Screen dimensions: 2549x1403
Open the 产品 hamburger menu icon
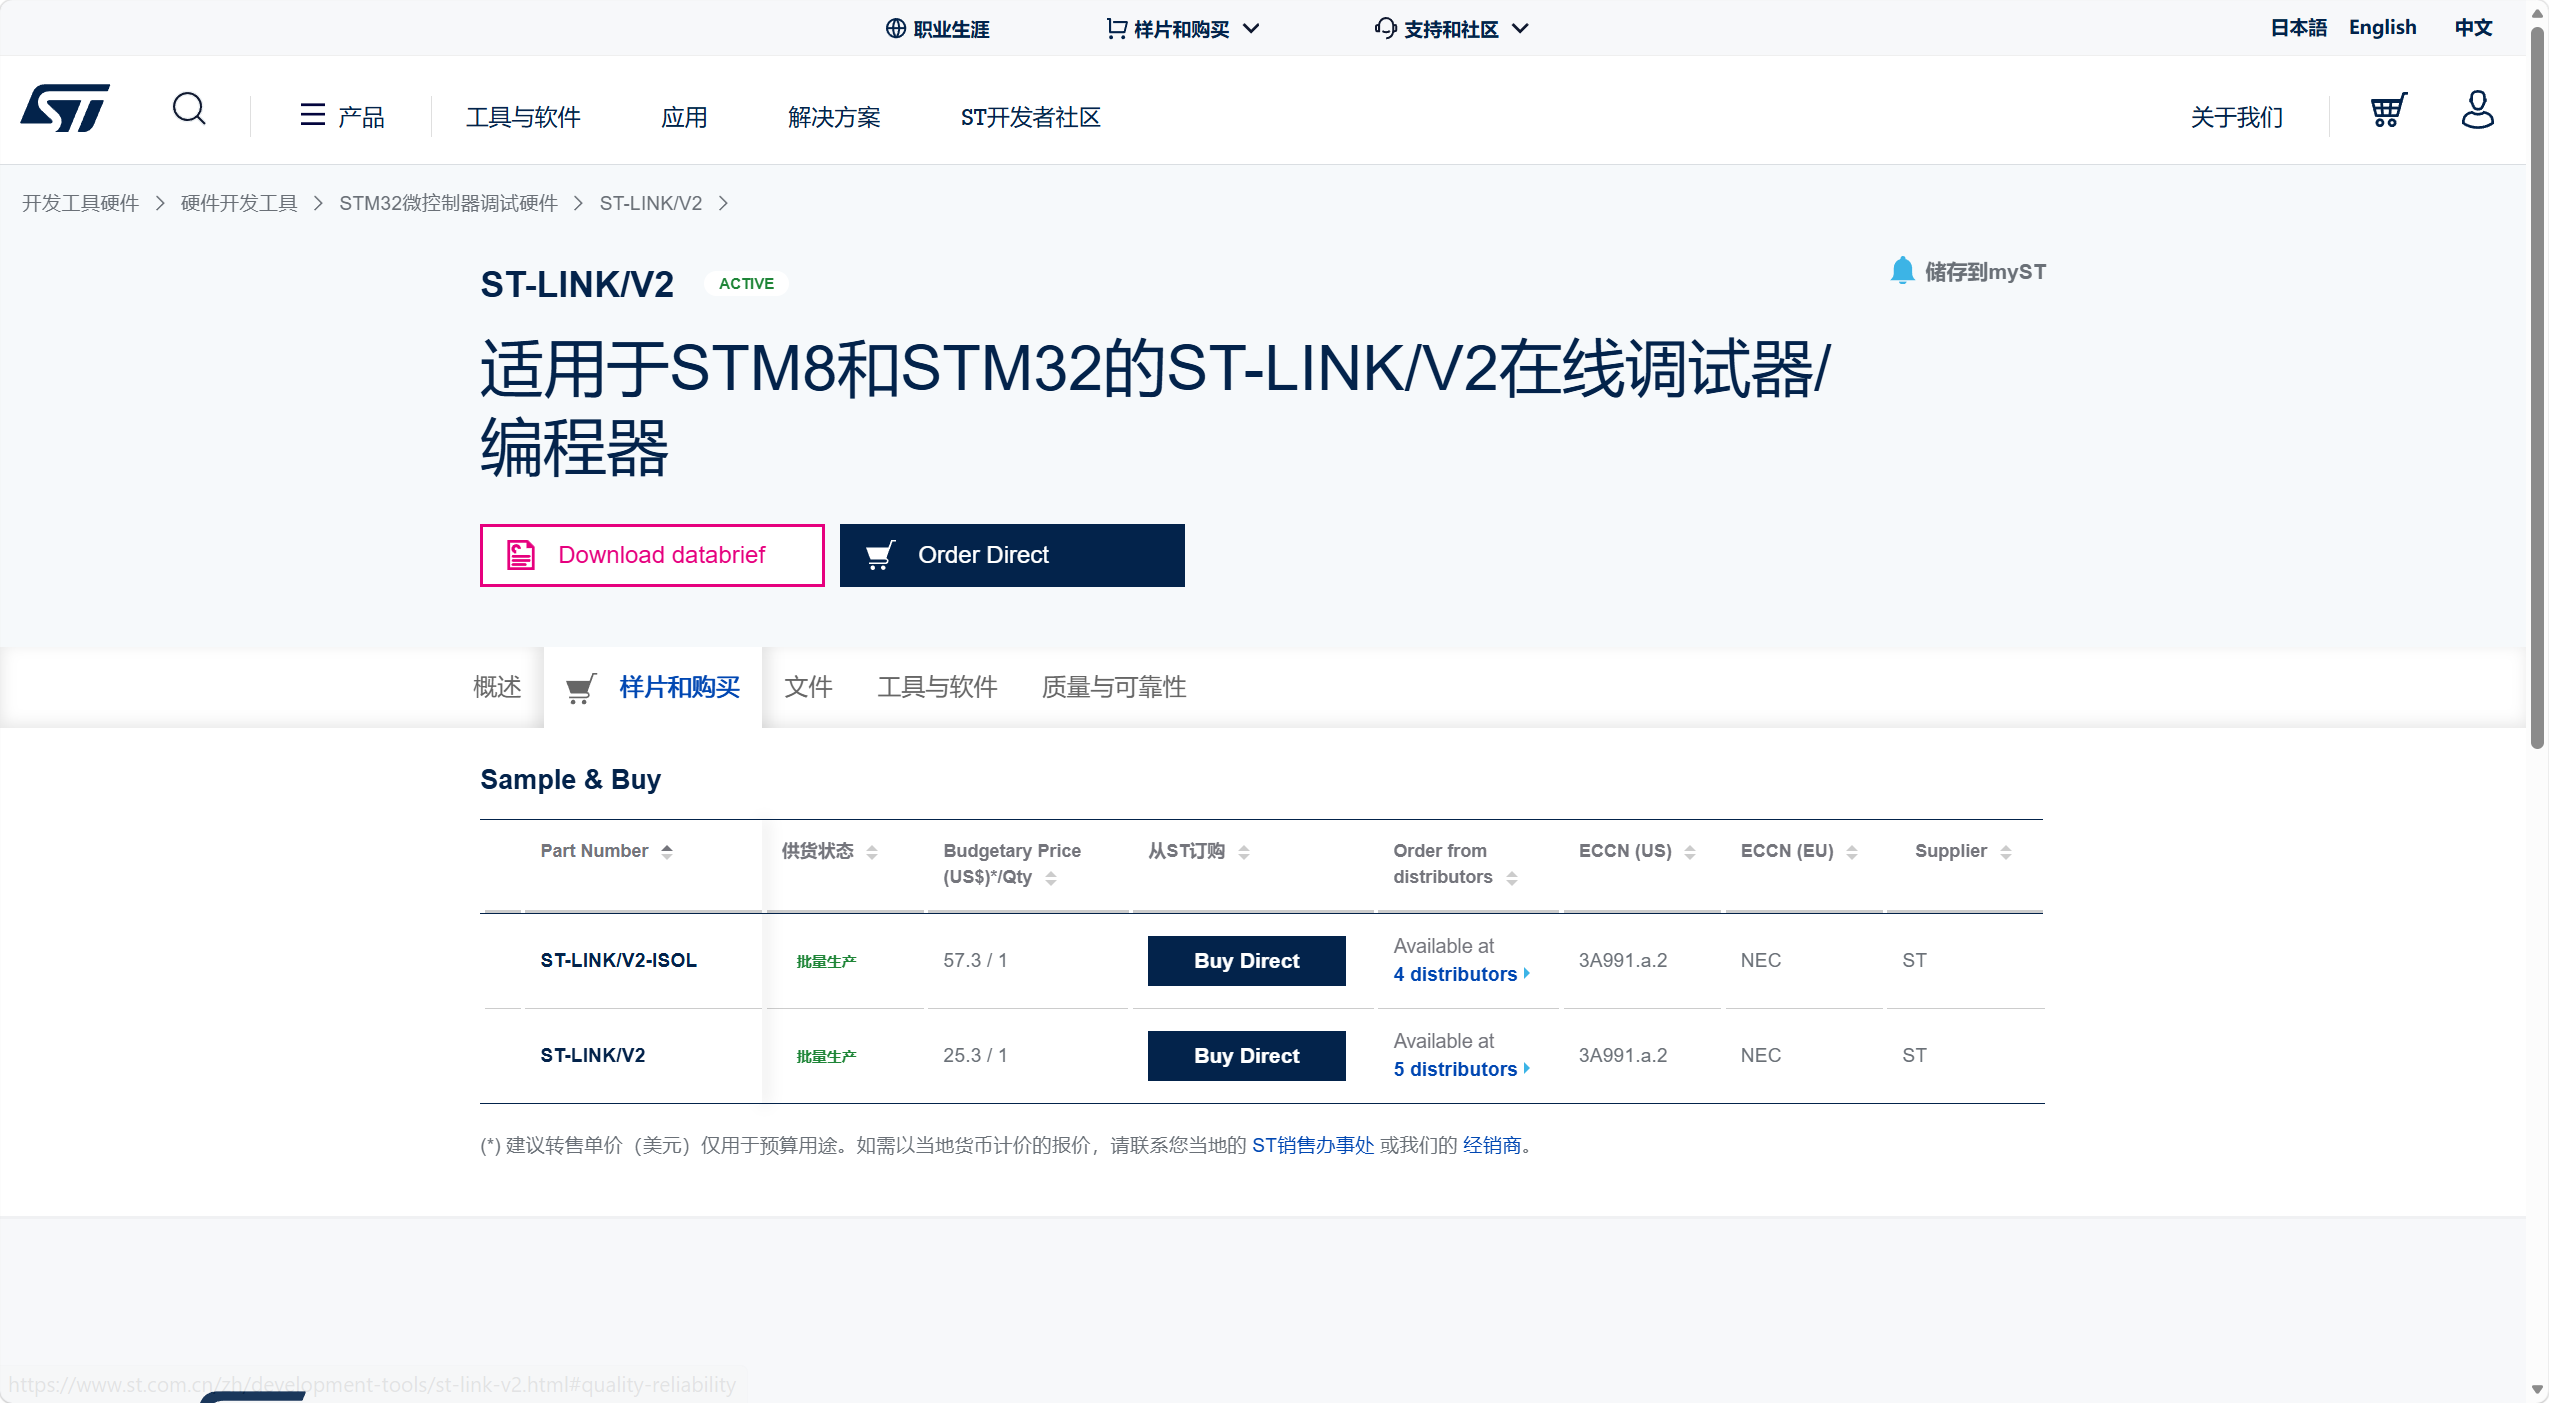pyautogui.click(x=312, y=115)
